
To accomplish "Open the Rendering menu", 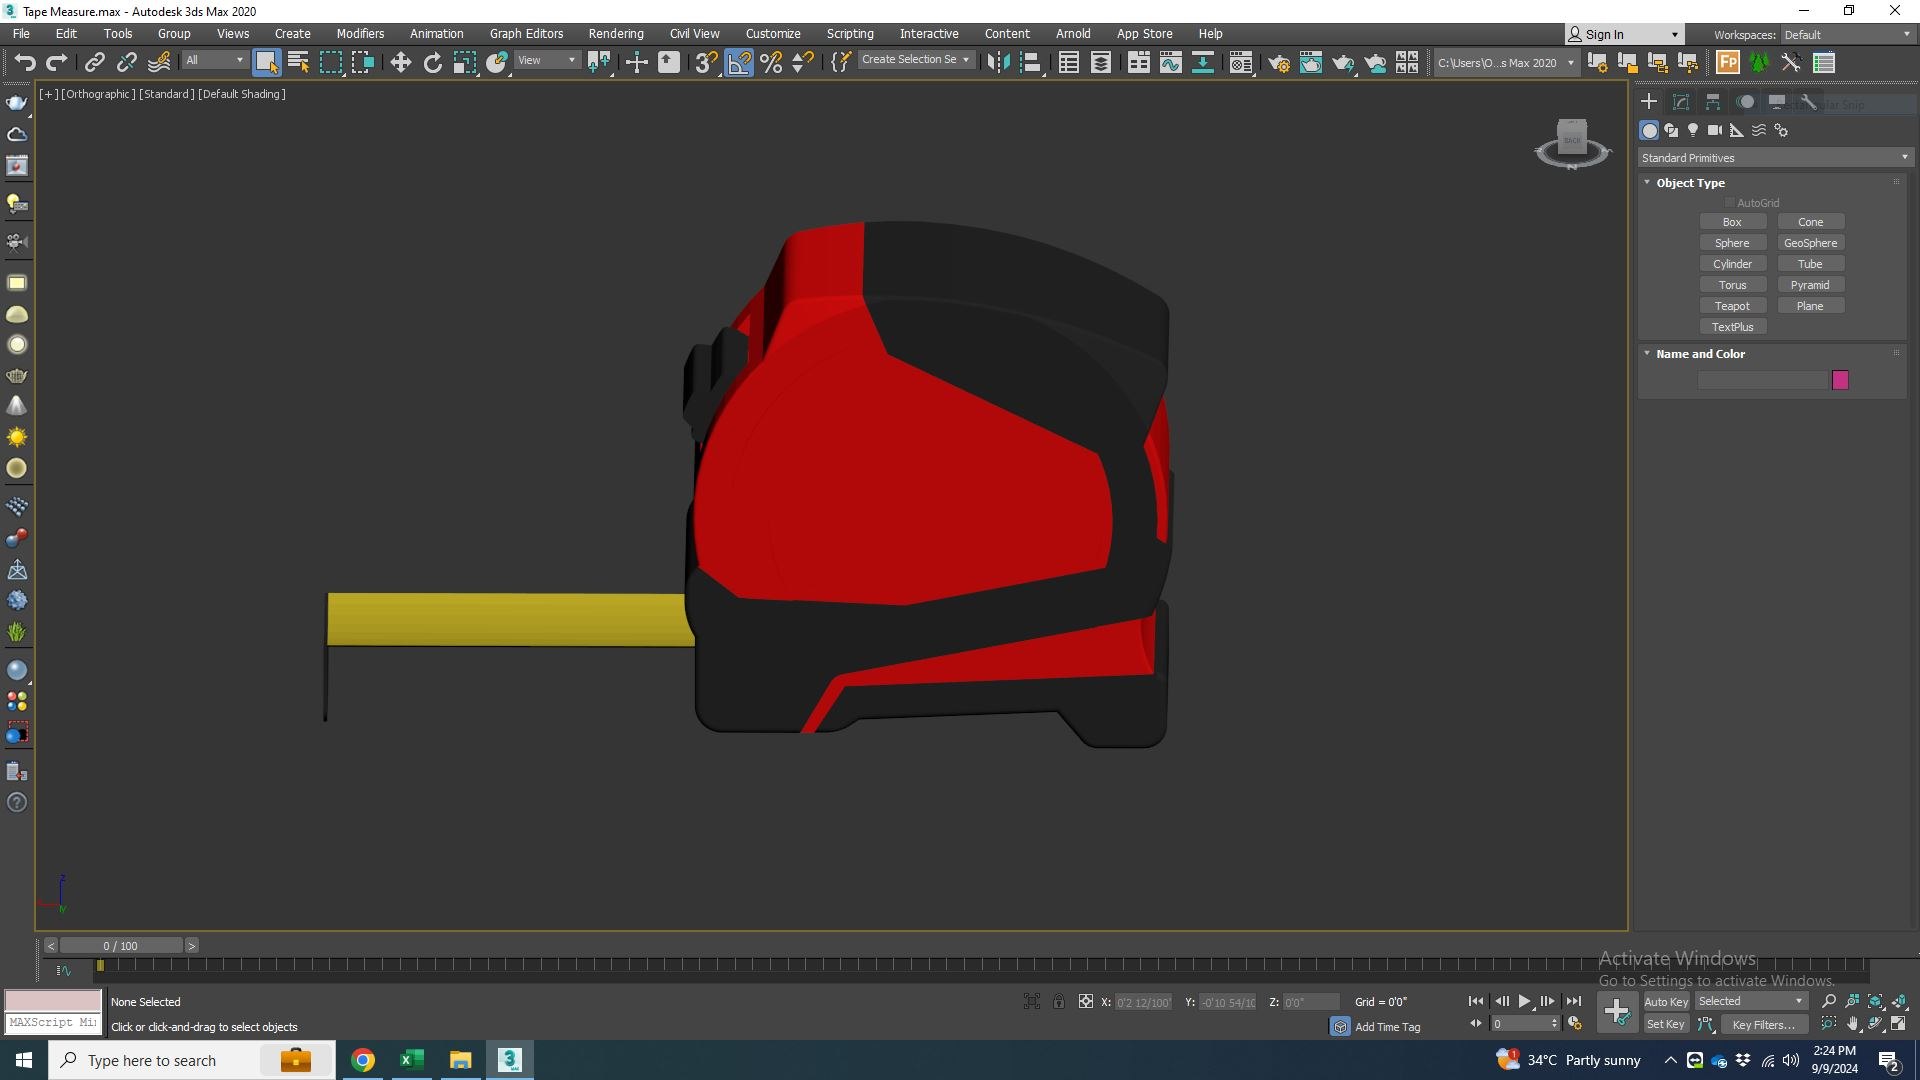I will click(x=616, y=34).
